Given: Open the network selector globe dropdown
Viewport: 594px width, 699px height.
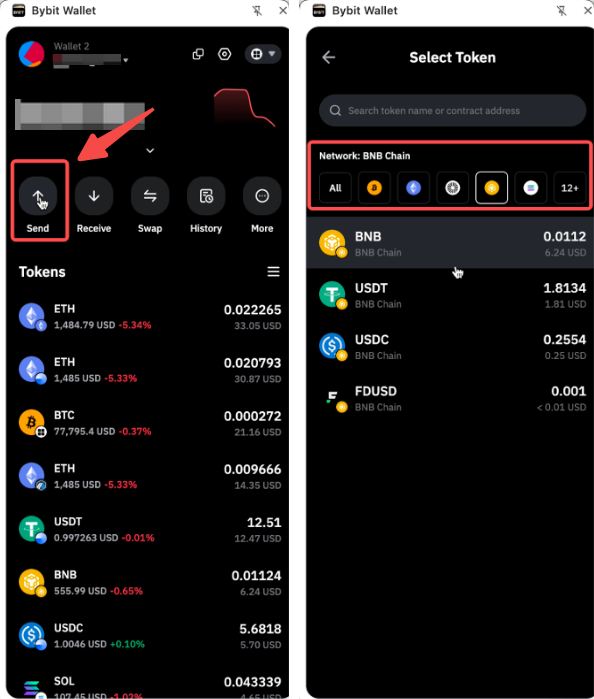Looking at the screenshot, I should [263, 54].
